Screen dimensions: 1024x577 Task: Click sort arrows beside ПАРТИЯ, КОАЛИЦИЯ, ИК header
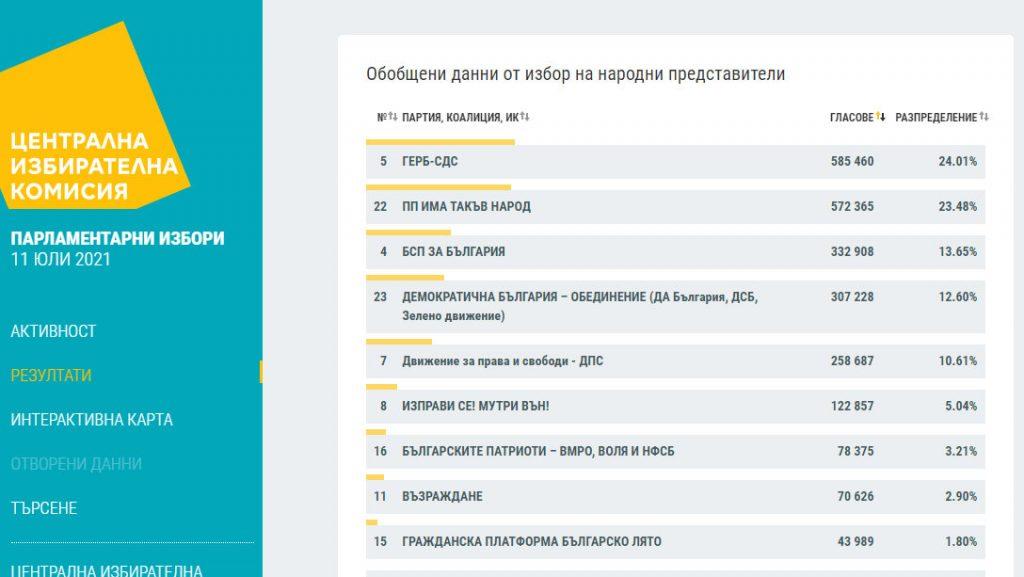pyautogui.click(x=525, y=117)
